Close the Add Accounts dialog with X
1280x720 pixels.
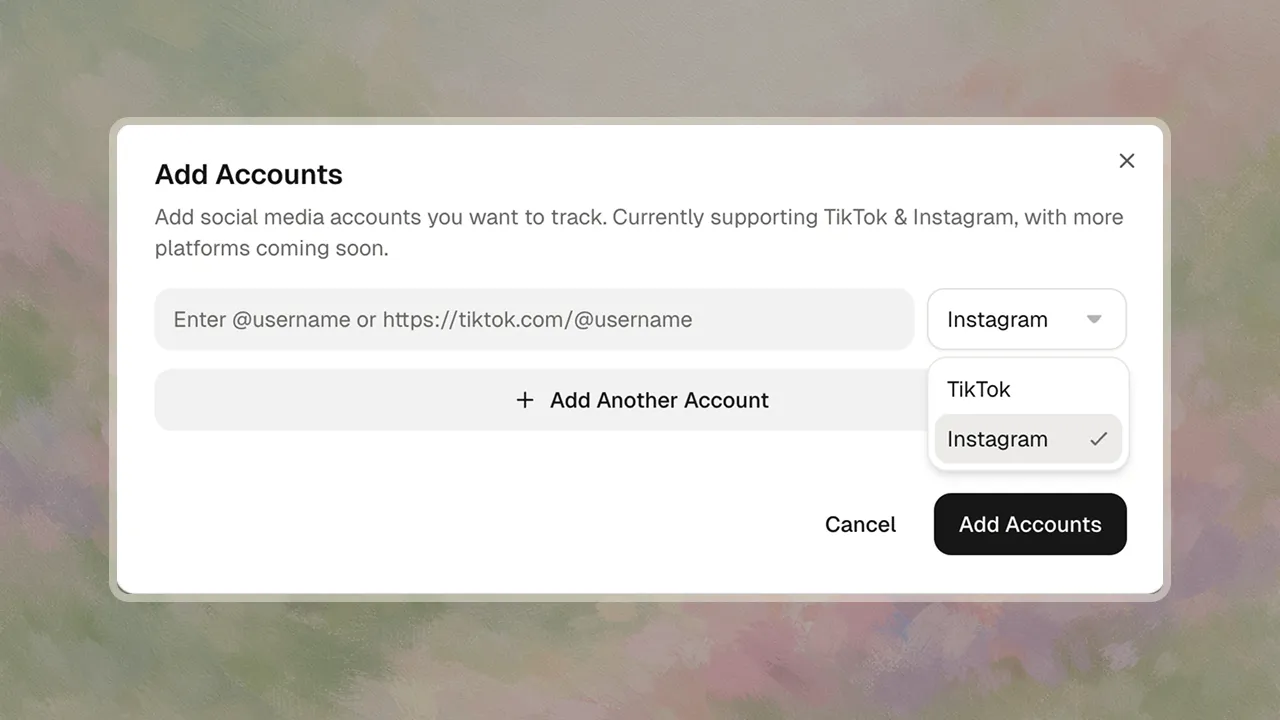pos(1127,161)
